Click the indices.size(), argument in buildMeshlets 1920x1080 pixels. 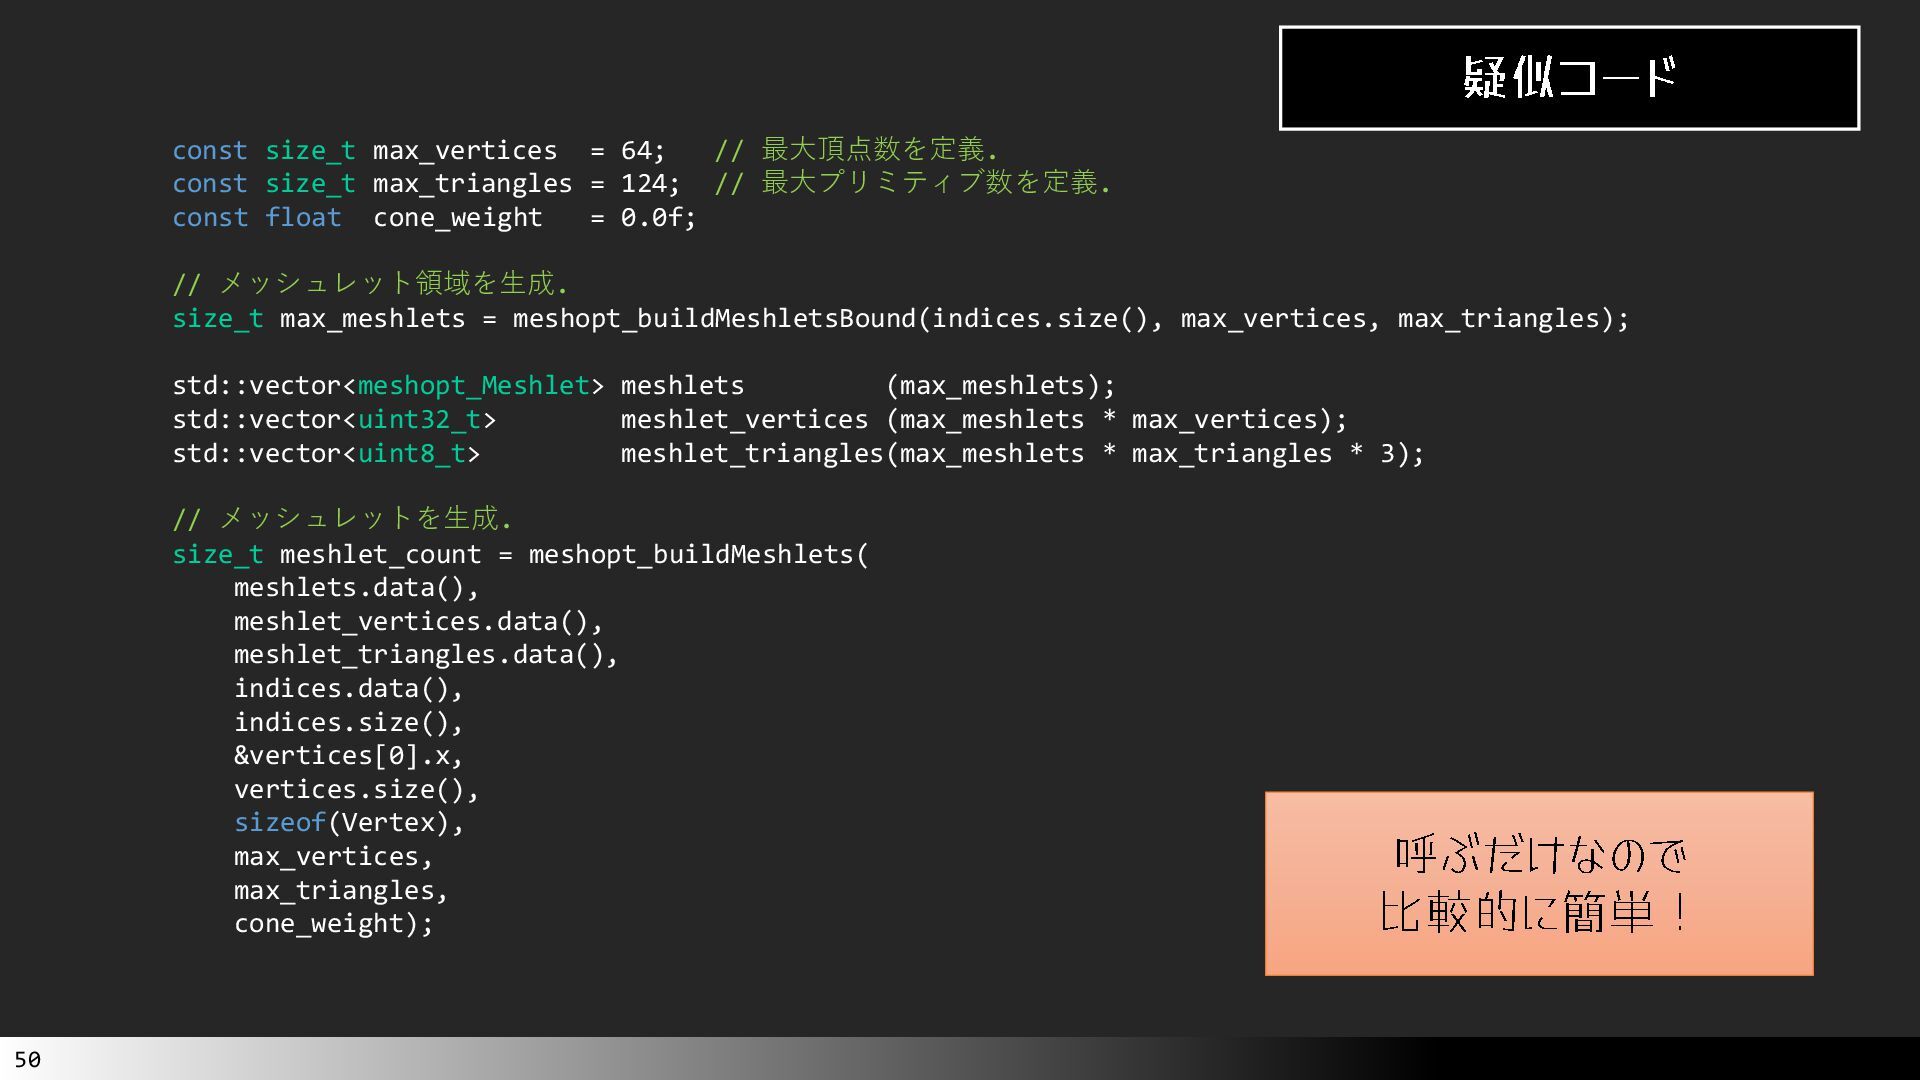click(x=349, y=723)
